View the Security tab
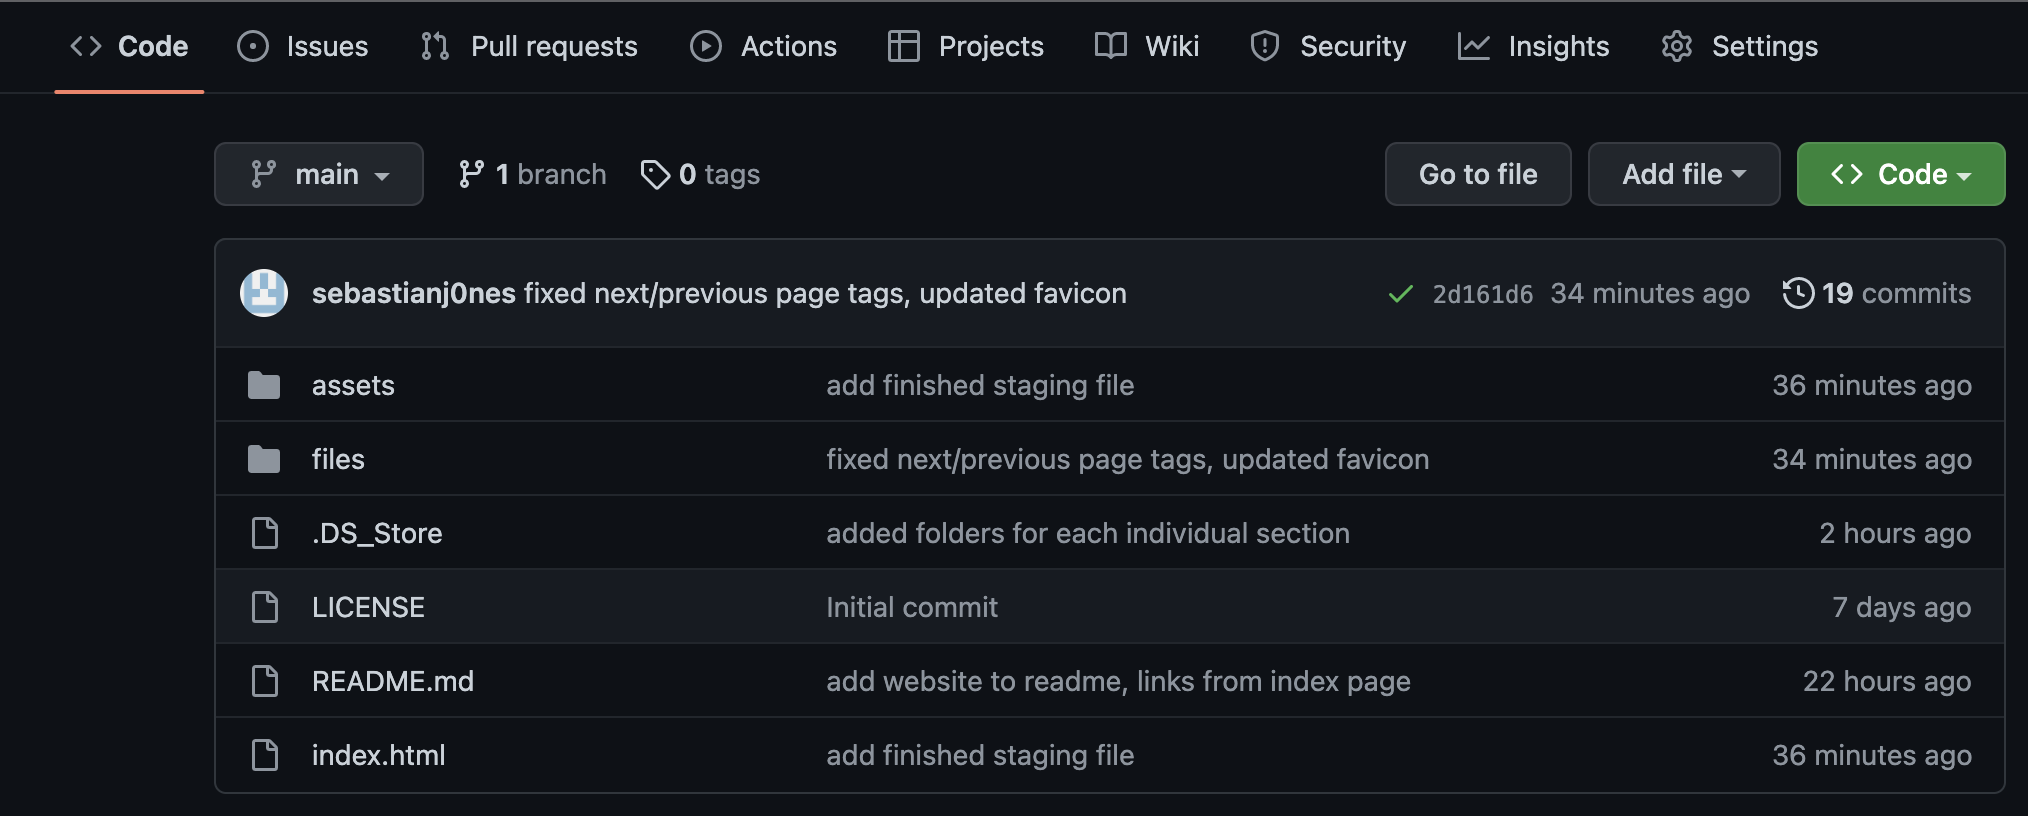The width and height of the screenshot is (2028, 816). 1328,46
